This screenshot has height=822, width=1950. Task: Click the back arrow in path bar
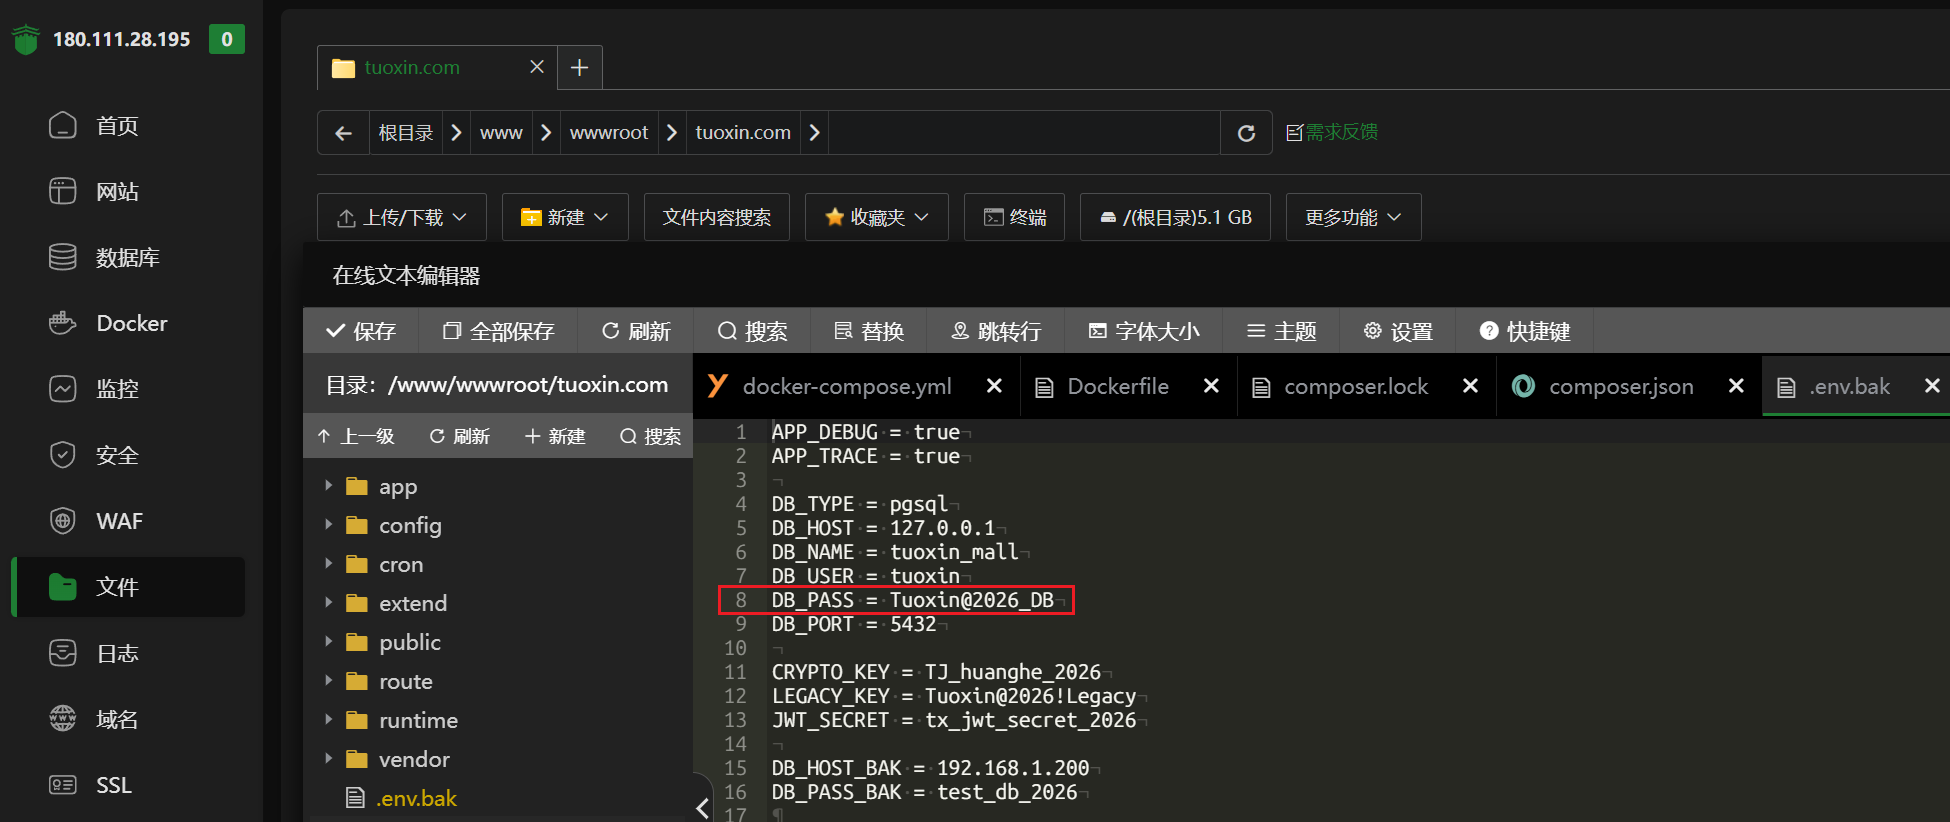(x=343, y=133)
